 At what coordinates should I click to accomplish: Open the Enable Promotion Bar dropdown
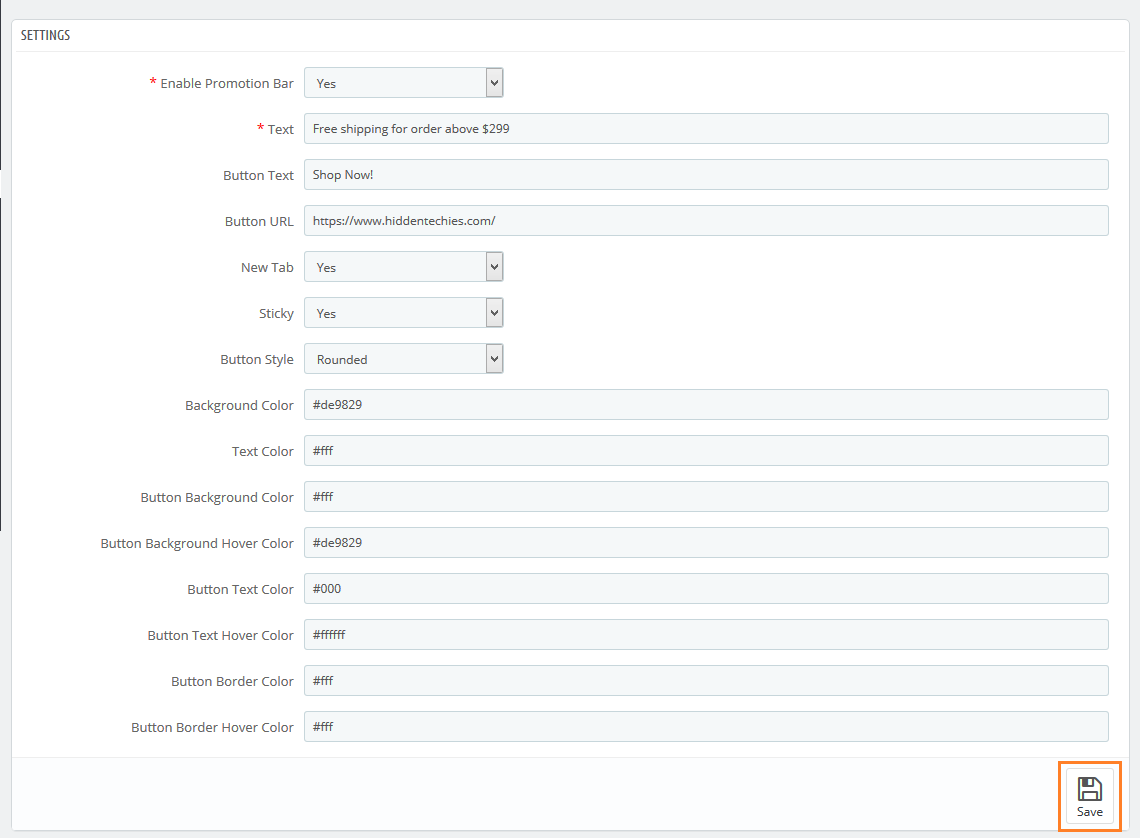(403, 82)
